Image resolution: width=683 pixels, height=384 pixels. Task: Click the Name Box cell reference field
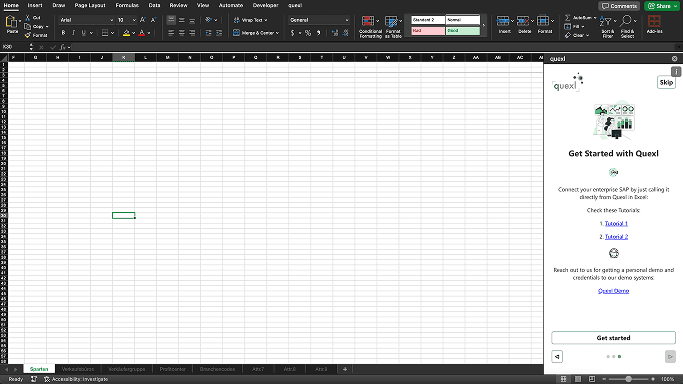14,47
